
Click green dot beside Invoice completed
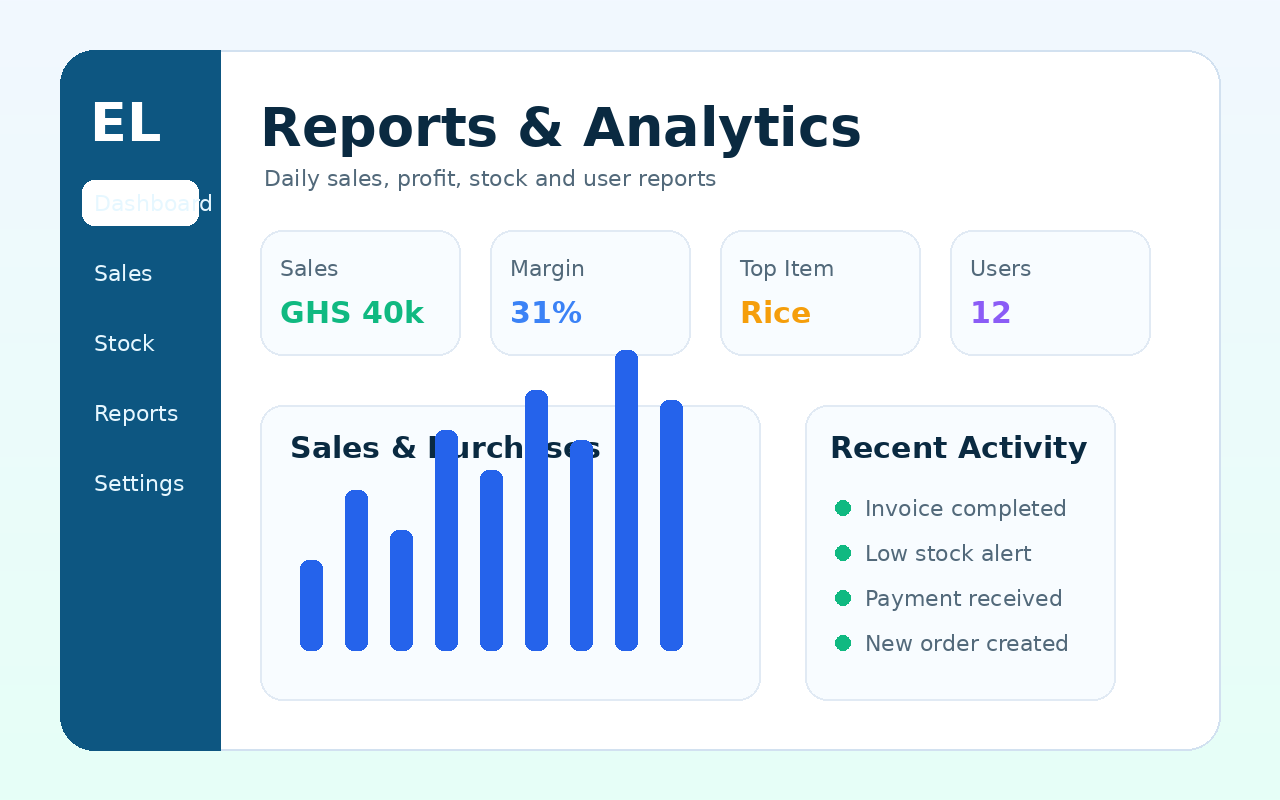coord(843,508)
